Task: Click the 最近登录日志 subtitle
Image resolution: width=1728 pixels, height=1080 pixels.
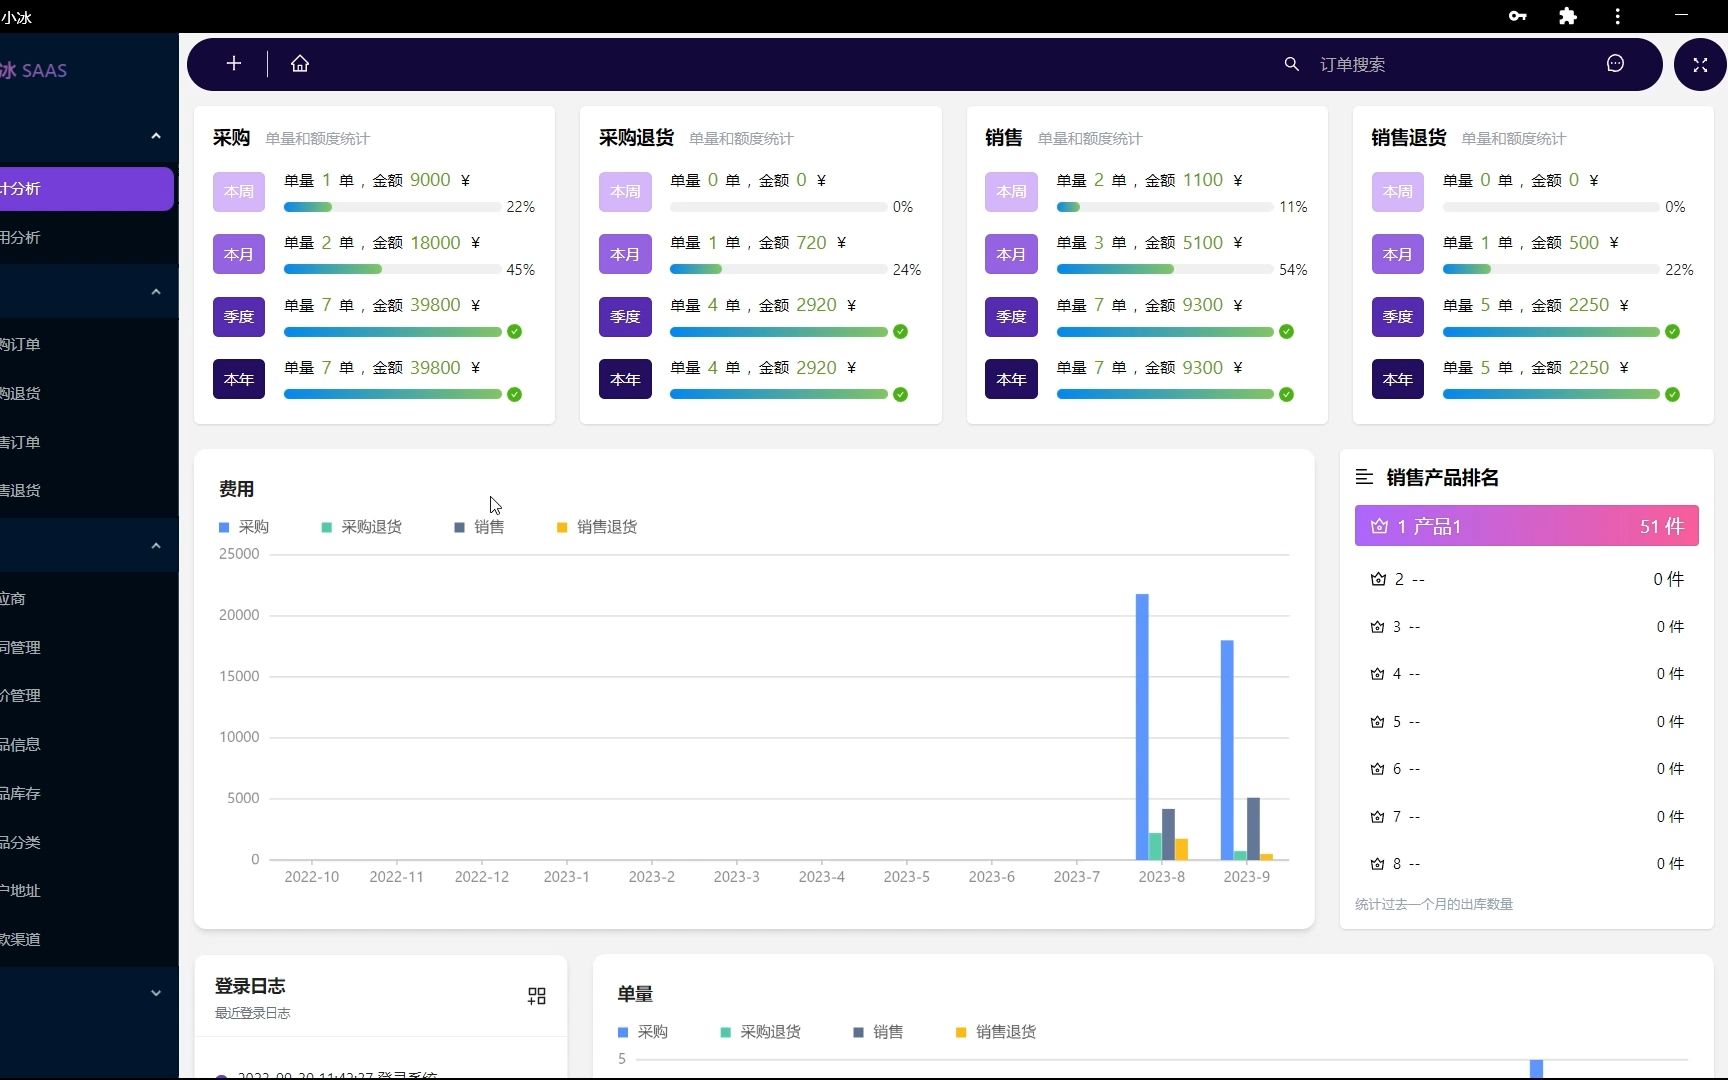Action: (252, 1014)
